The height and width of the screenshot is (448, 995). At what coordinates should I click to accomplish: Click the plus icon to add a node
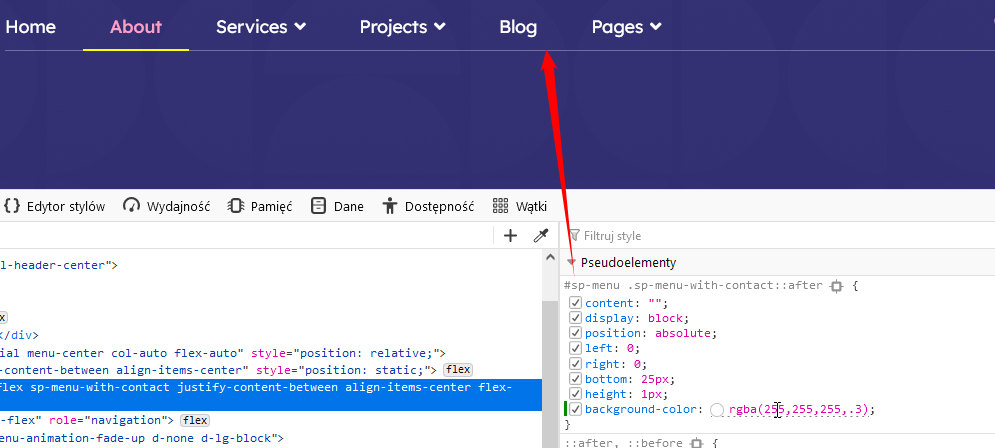(510, 236)
